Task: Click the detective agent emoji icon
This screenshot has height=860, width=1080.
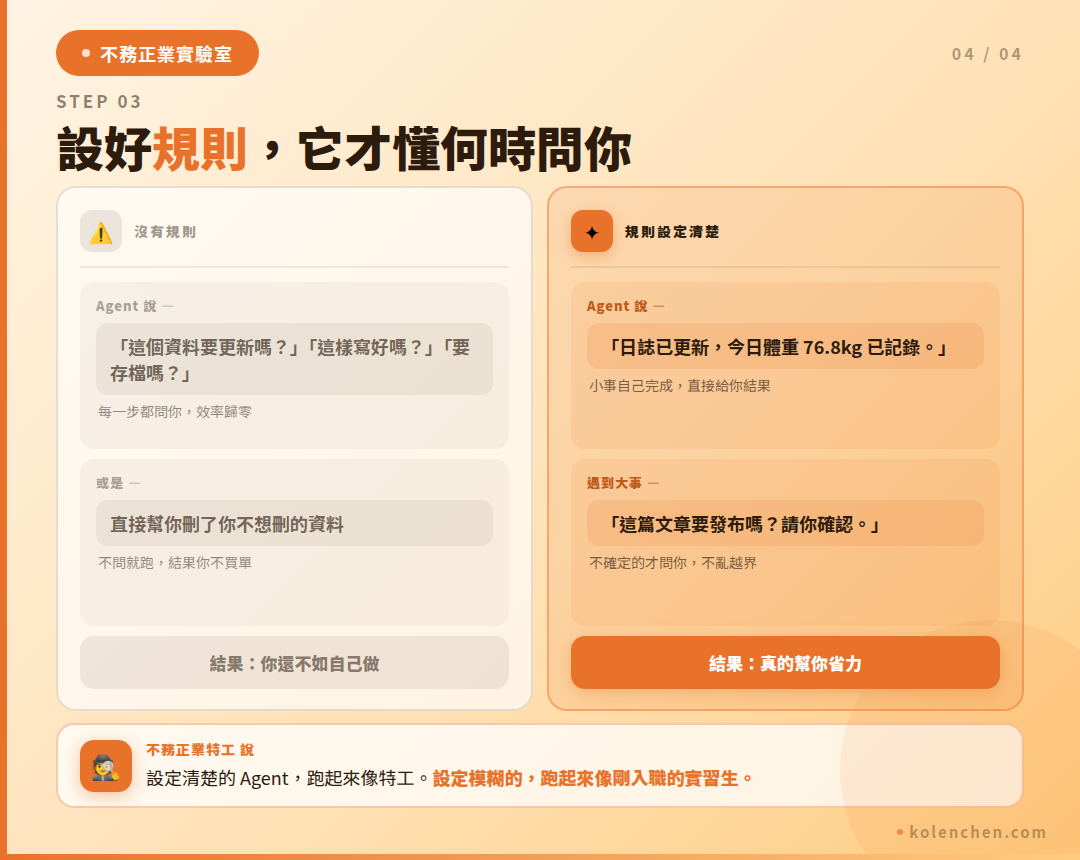Action: point(106,766)
